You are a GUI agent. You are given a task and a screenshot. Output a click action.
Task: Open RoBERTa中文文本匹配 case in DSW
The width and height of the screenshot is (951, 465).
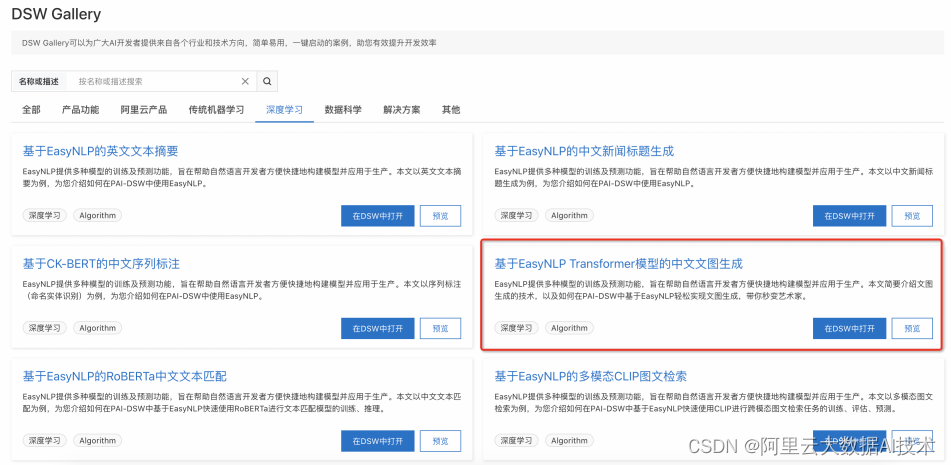(x=378, y=441)
